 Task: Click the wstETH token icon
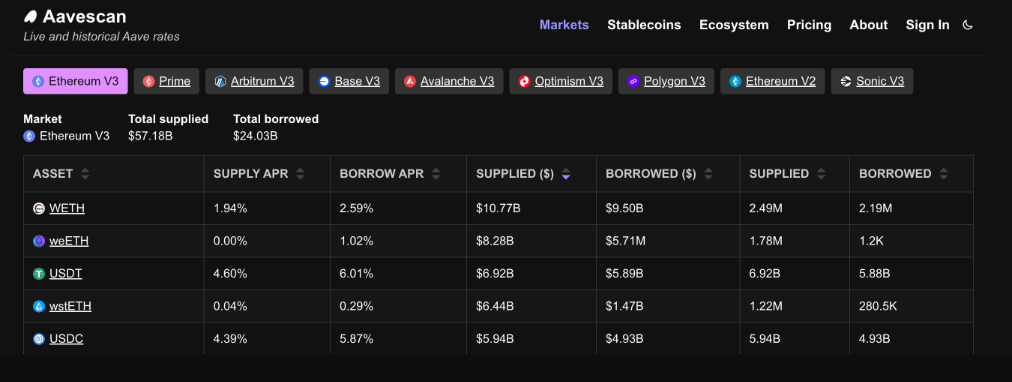[x=39, y=307]
